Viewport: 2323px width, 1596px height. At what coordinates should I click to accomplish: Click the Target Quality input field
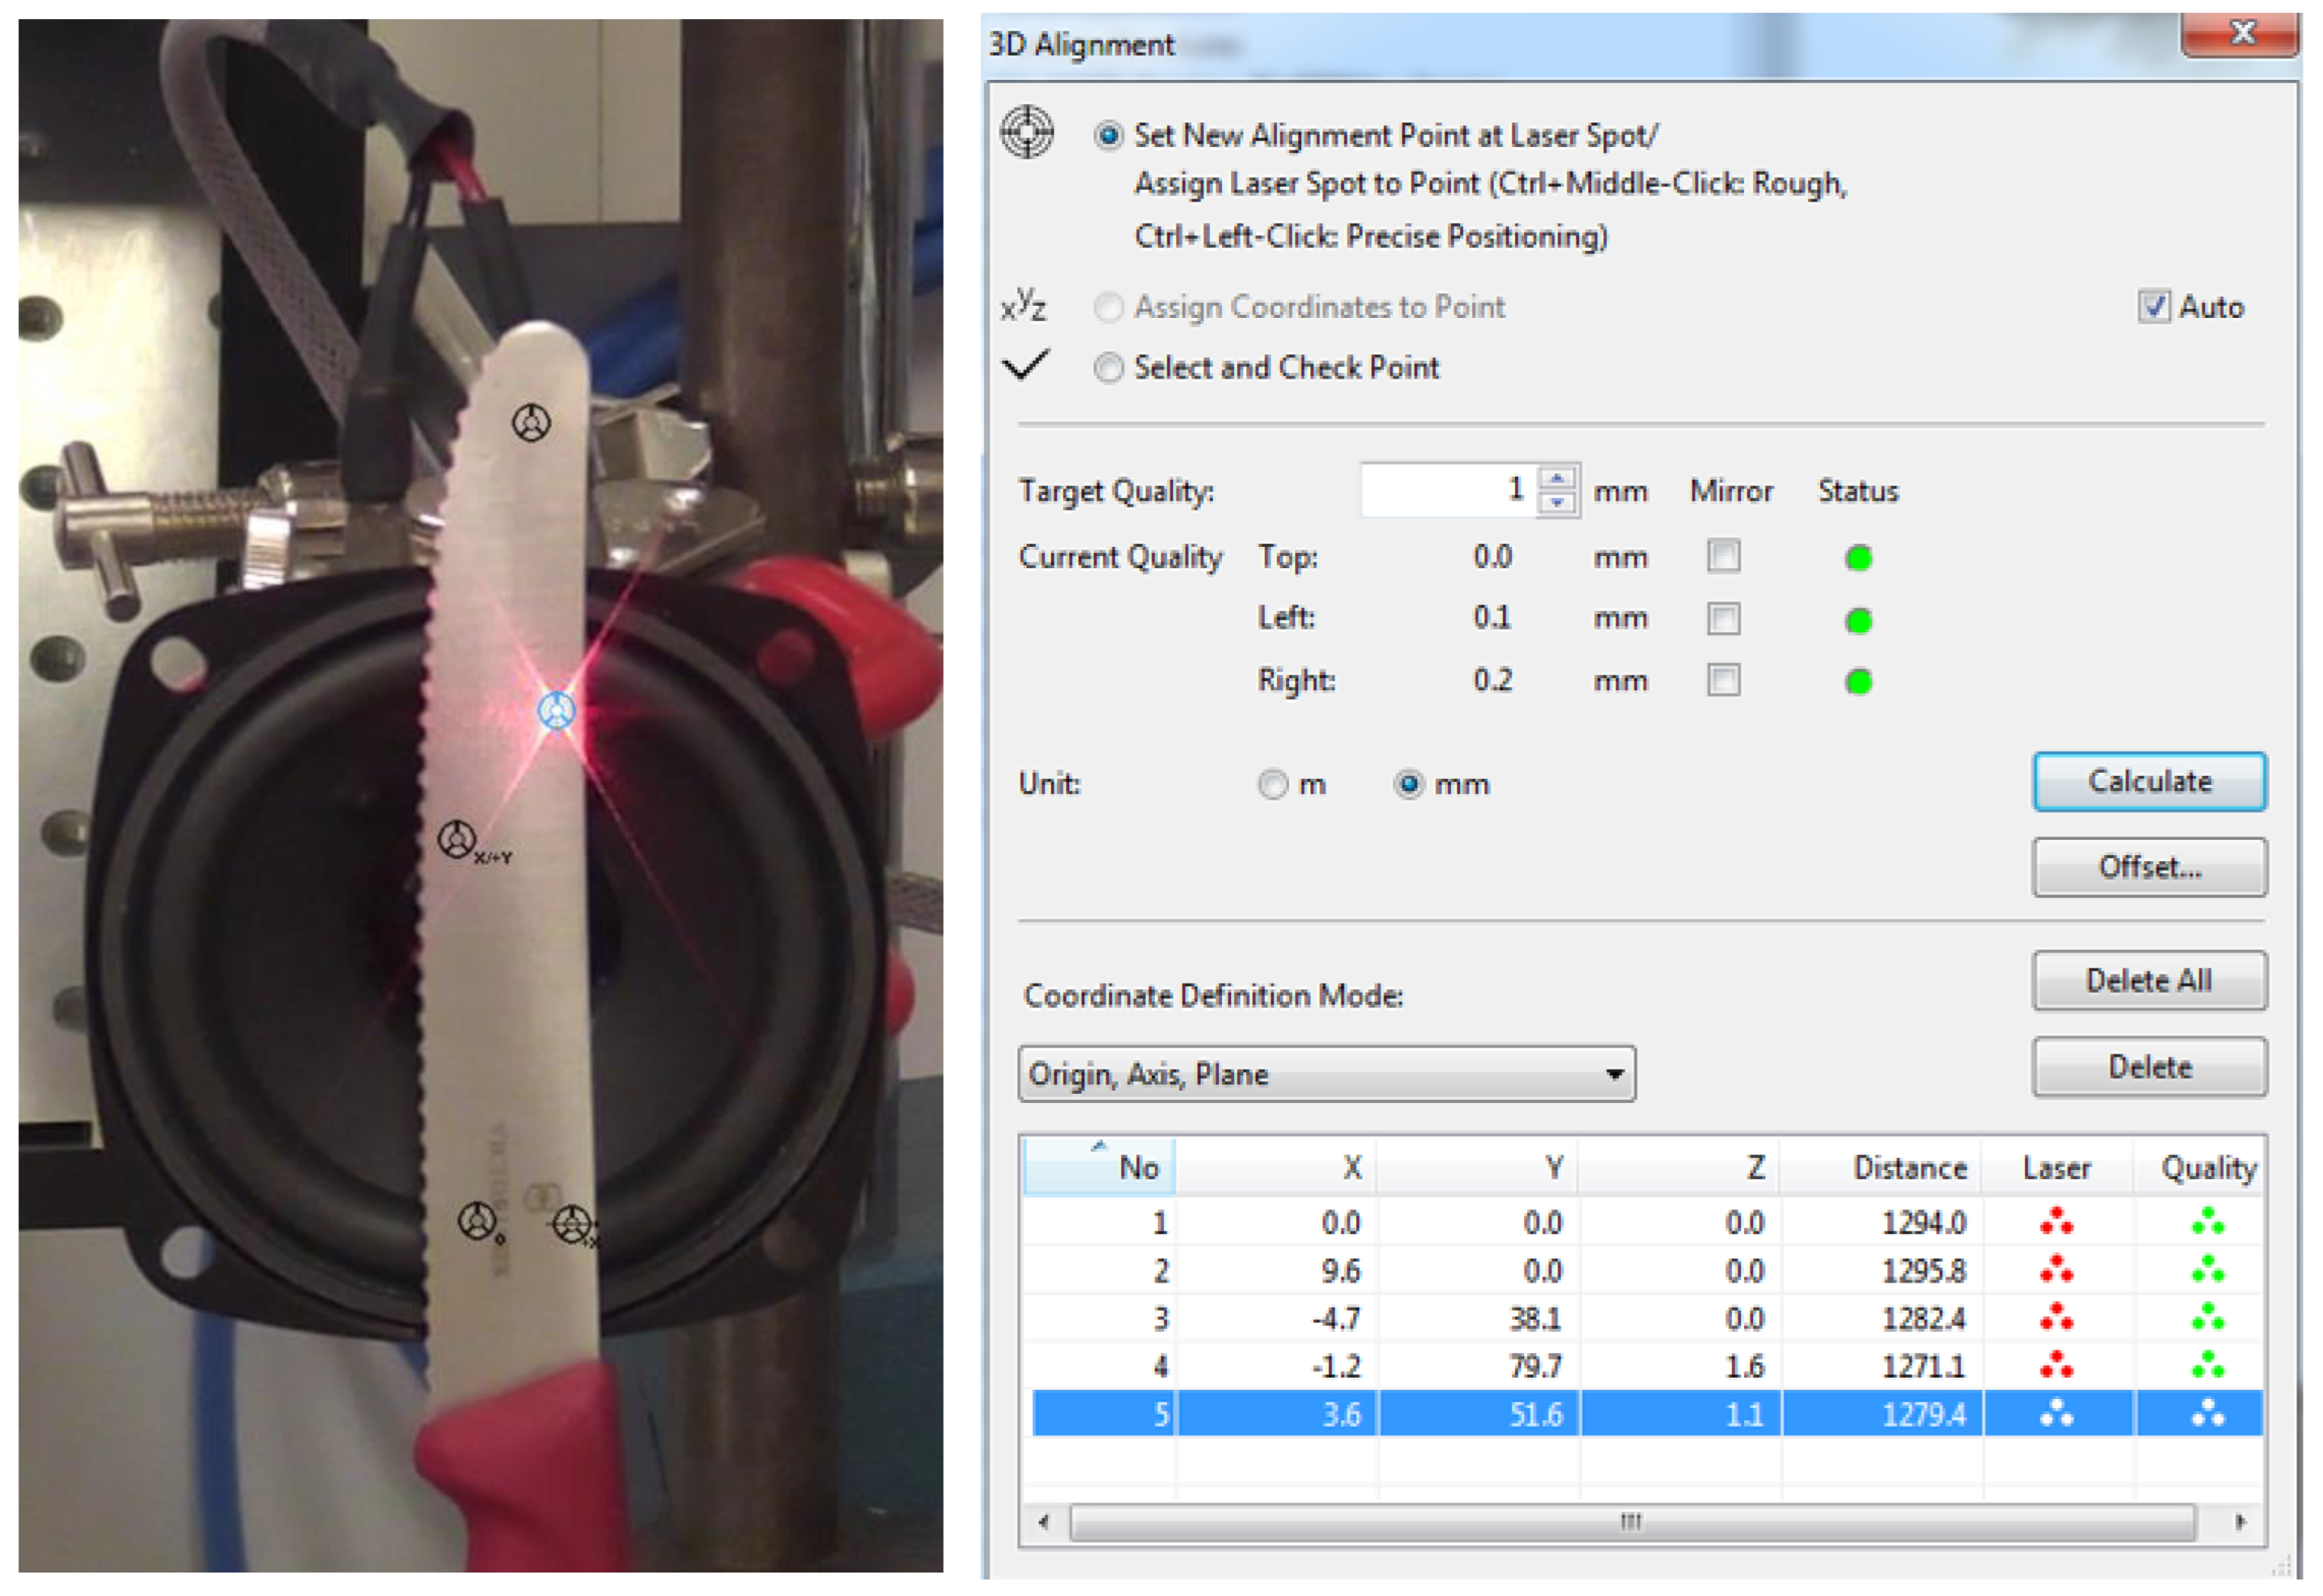point(1448,490)
